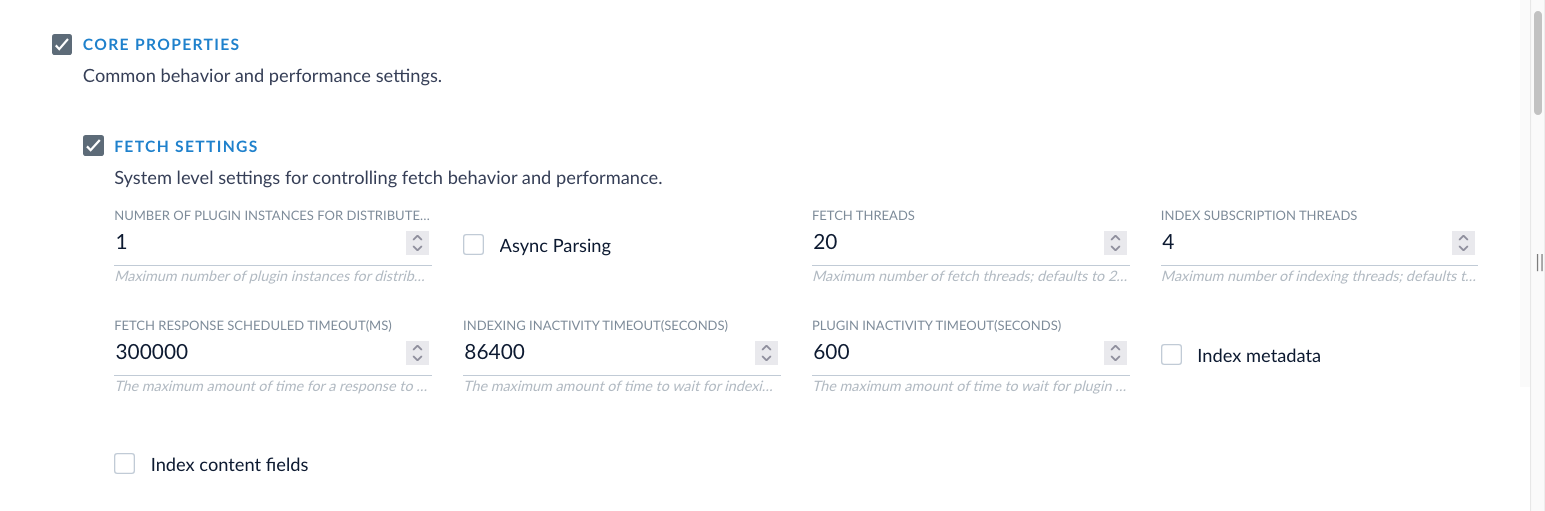1545x511 pixels.
Task: Focus the Fetch Threads field showing 20
Action: (x=957, y=242)
